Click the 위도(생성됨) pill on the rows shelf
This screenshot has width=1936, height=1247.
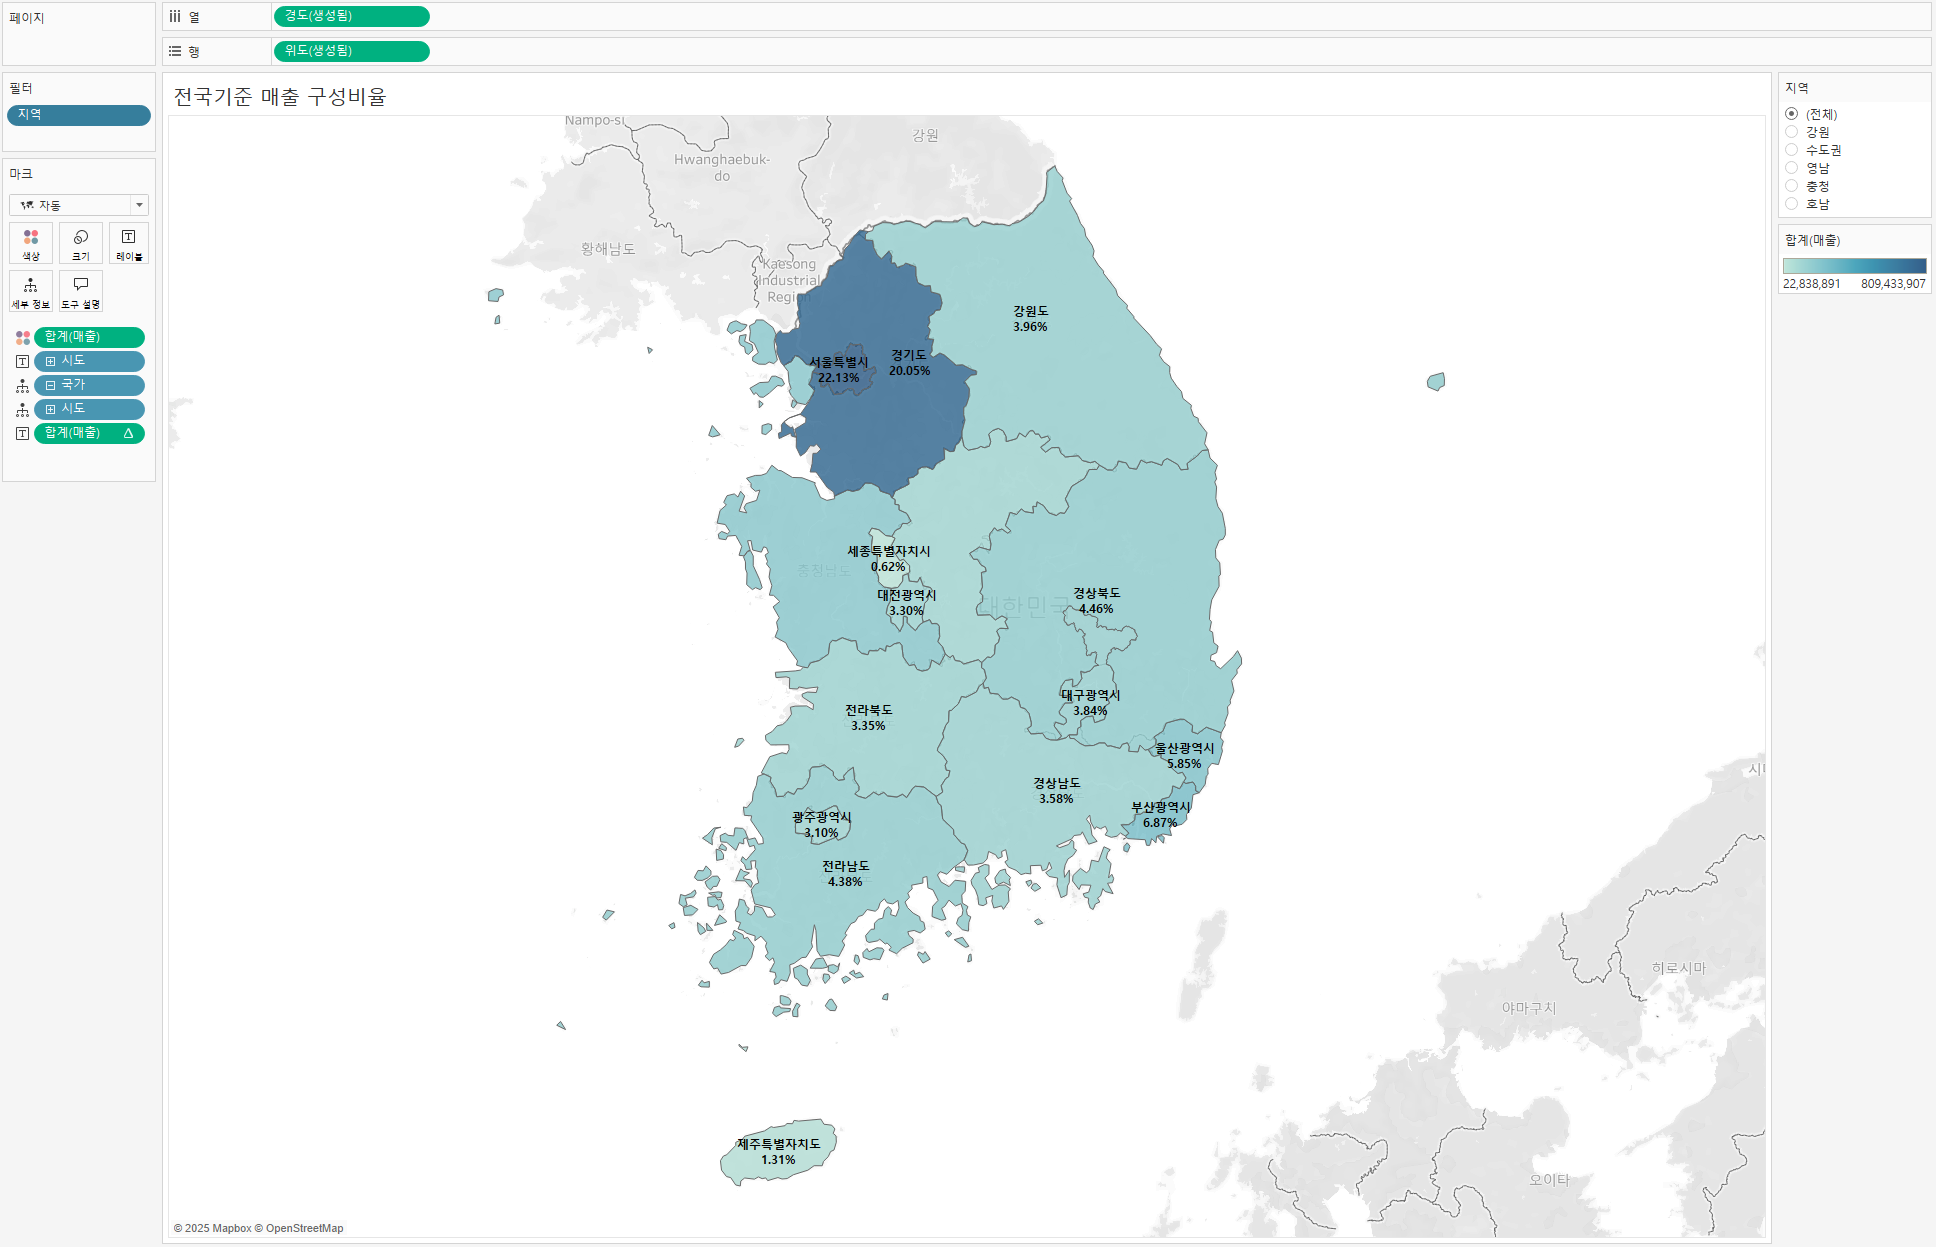point(351,51)
